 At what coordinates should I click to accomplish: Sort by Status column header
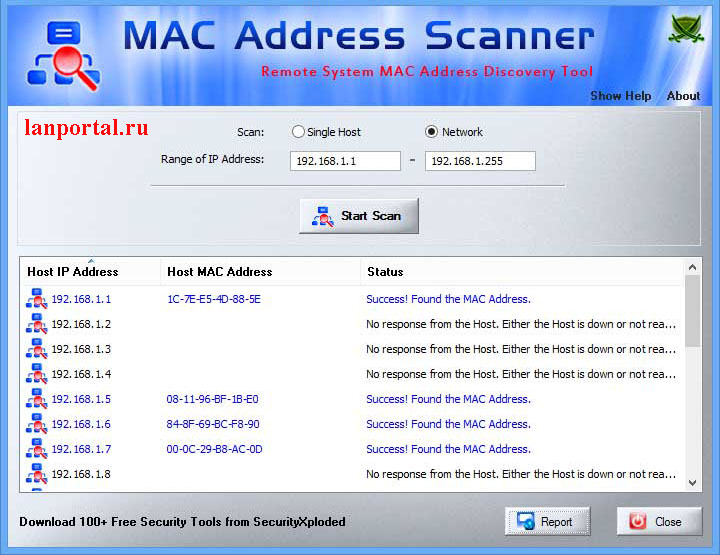523,272
